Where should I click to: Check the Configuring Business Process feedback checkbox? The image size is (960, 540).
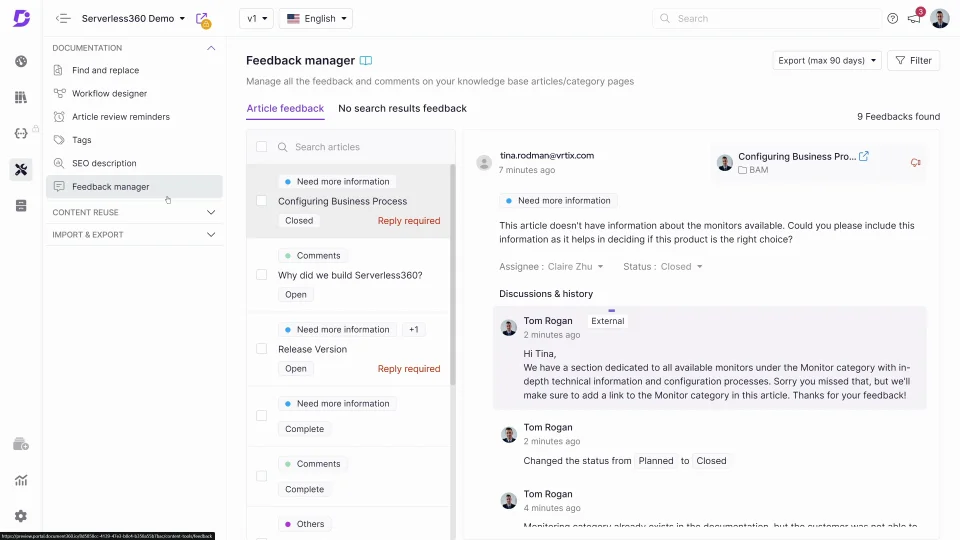click(262, 201)
